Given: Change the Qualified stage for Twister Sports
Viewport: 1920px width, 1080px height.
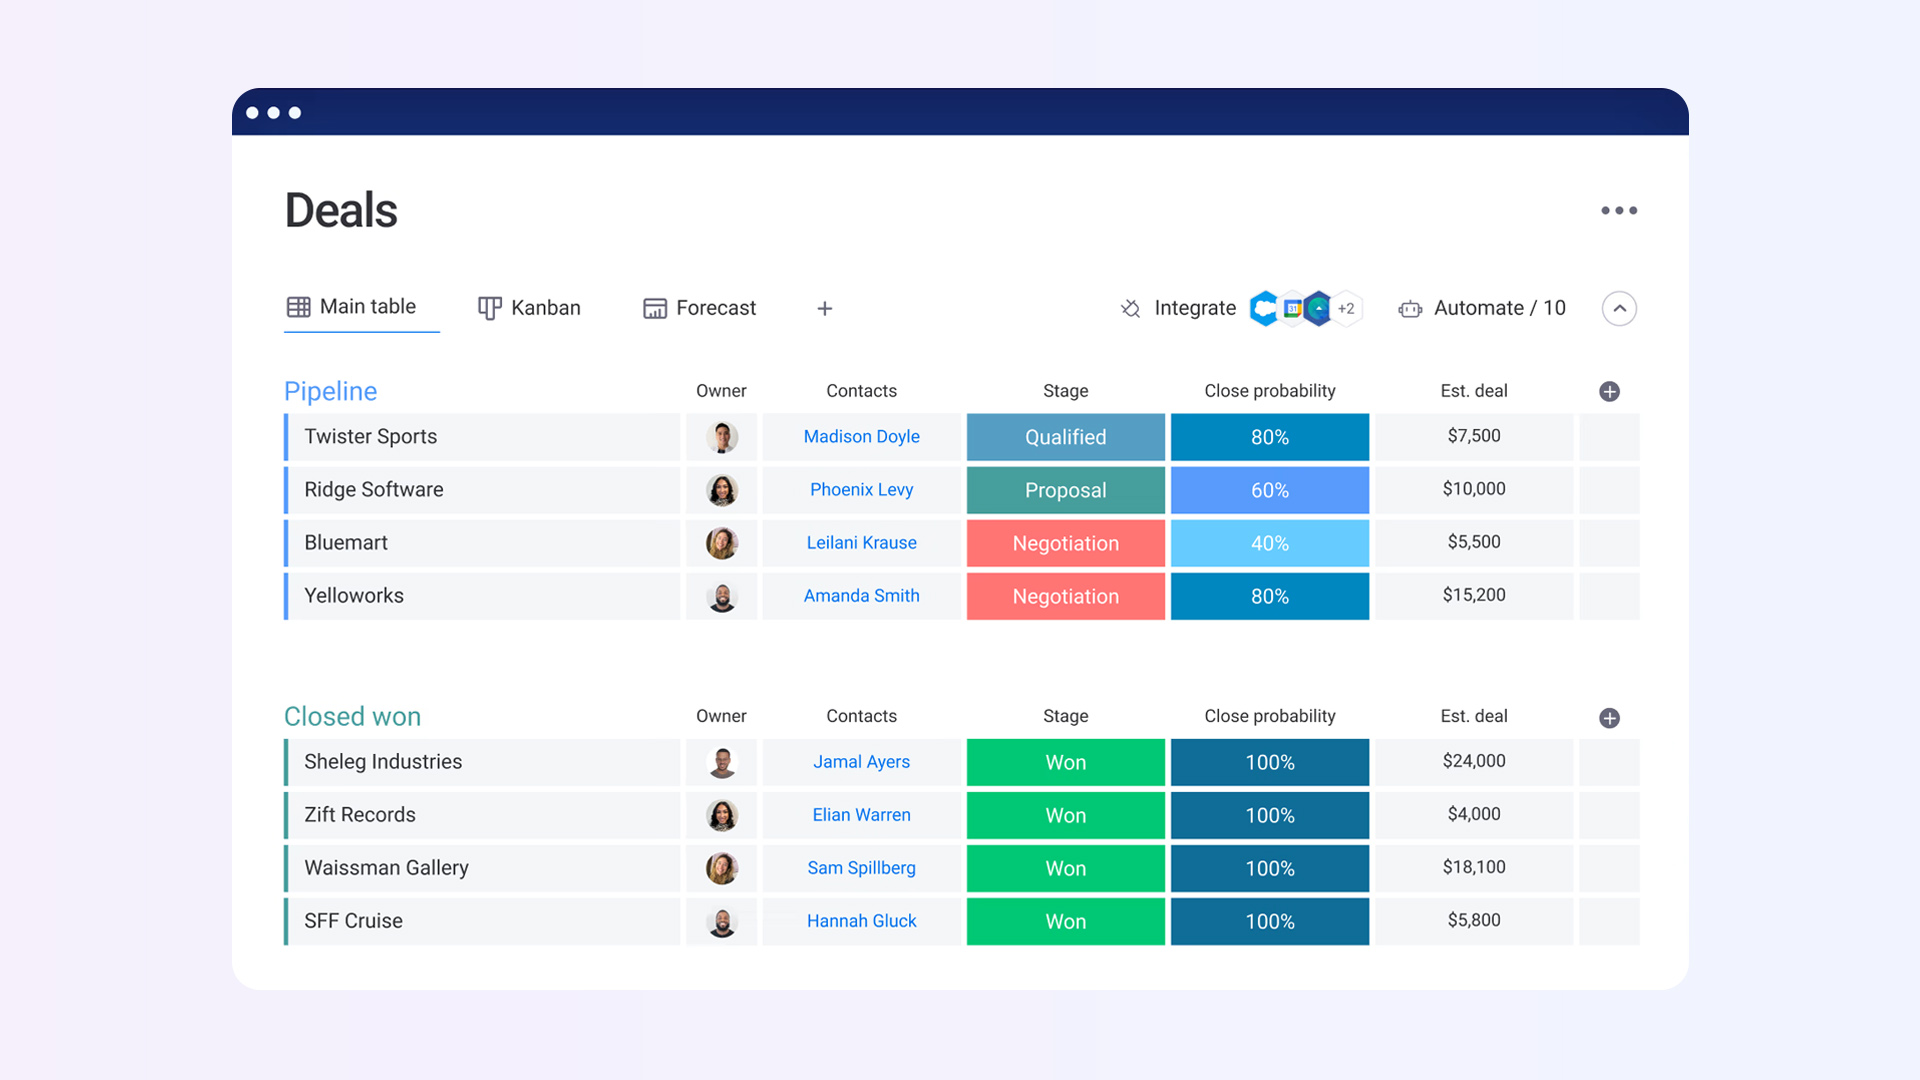Looking at the screenshot, I should pos(1066,437).
